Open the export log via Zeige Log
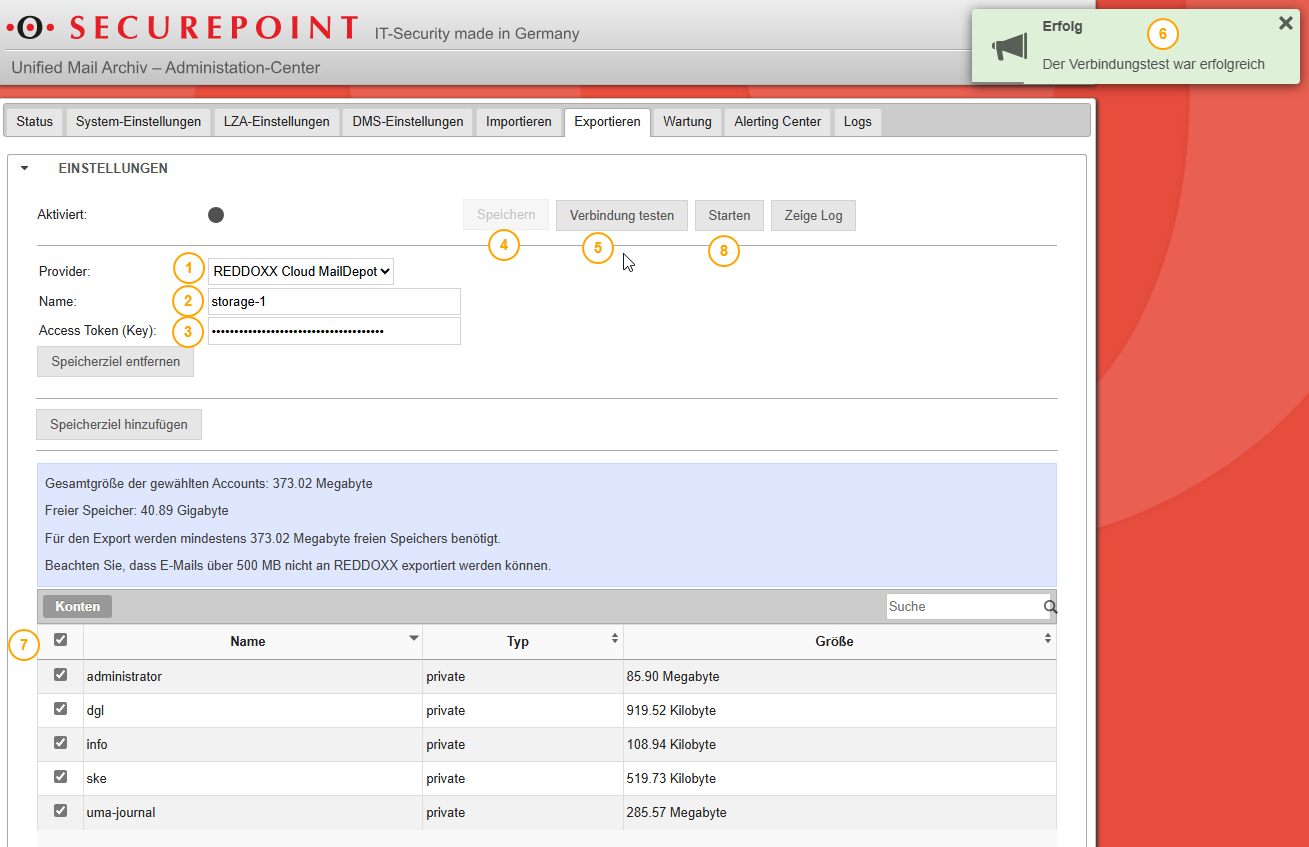The image size is (1309, 847). pyautogui.click(x=812, y=215)
